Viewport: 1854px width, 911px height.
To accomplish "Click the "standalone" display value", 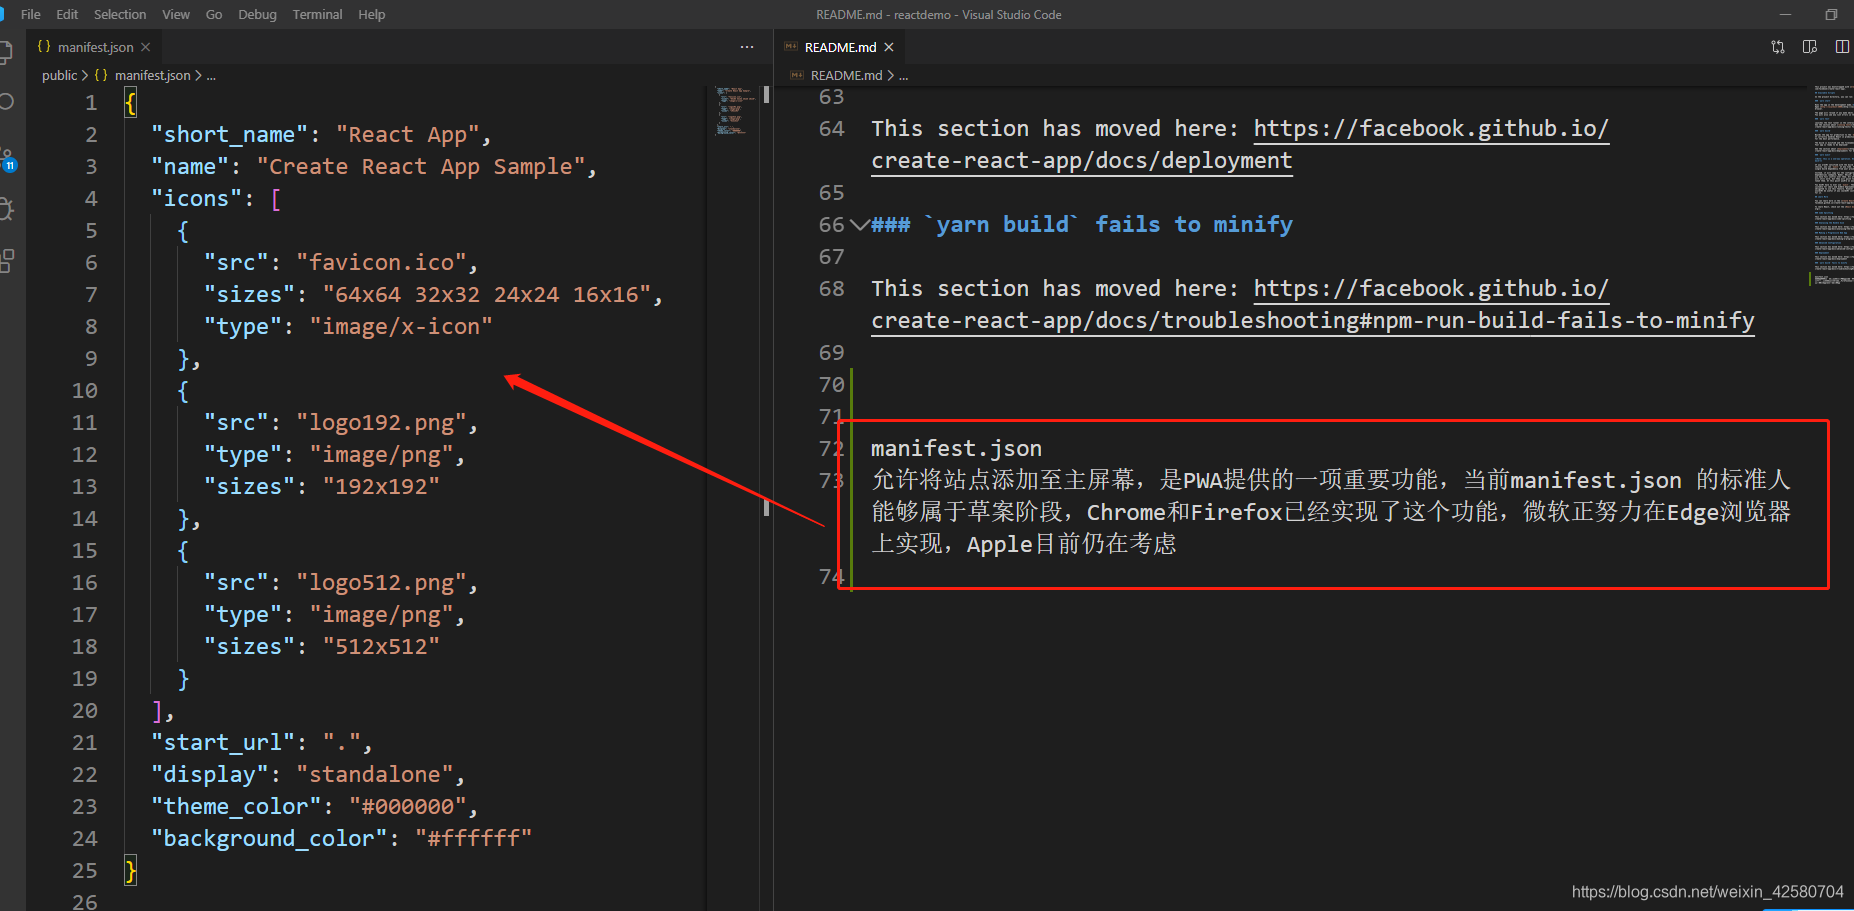I will click(x=375, y=775).
